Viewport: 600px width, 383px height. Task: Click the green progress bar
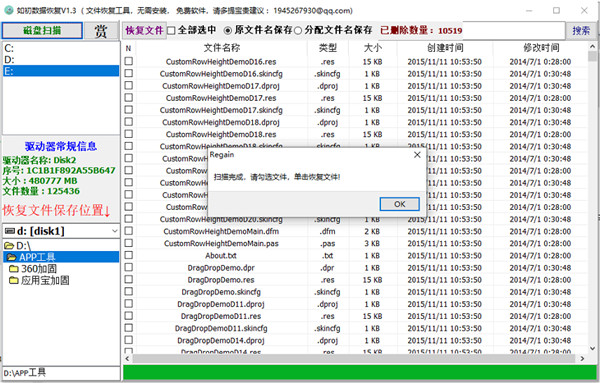(x=360, y=373)
